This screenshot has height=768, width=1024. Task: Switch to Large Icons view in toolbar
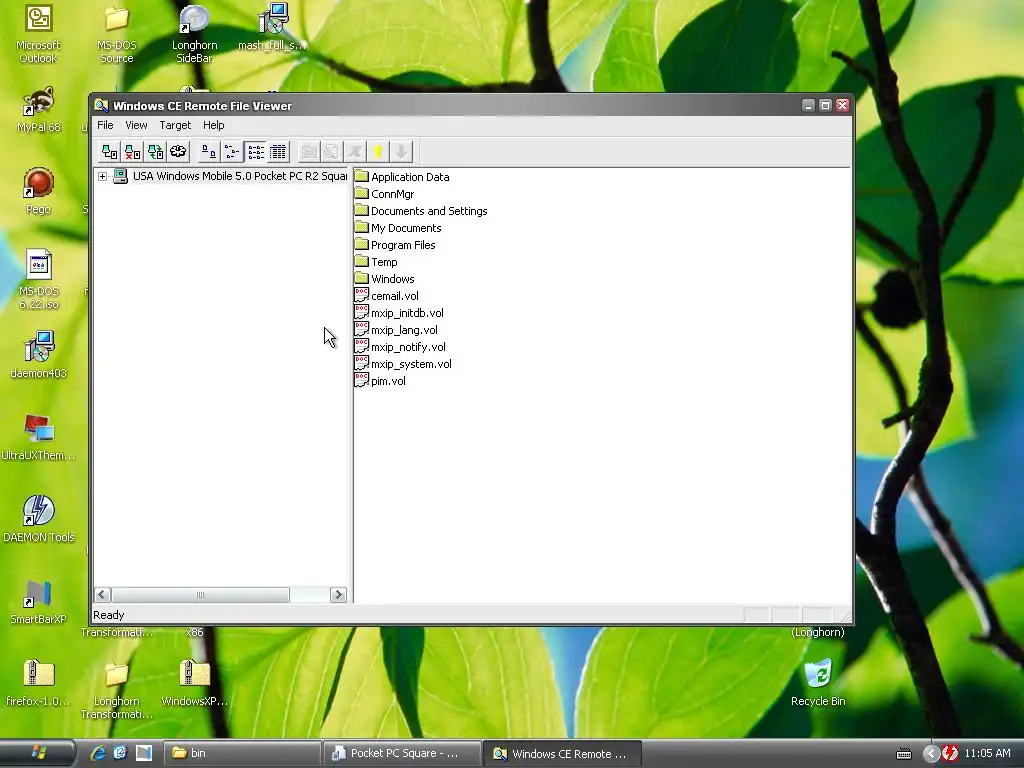click(x=208, y=152)
